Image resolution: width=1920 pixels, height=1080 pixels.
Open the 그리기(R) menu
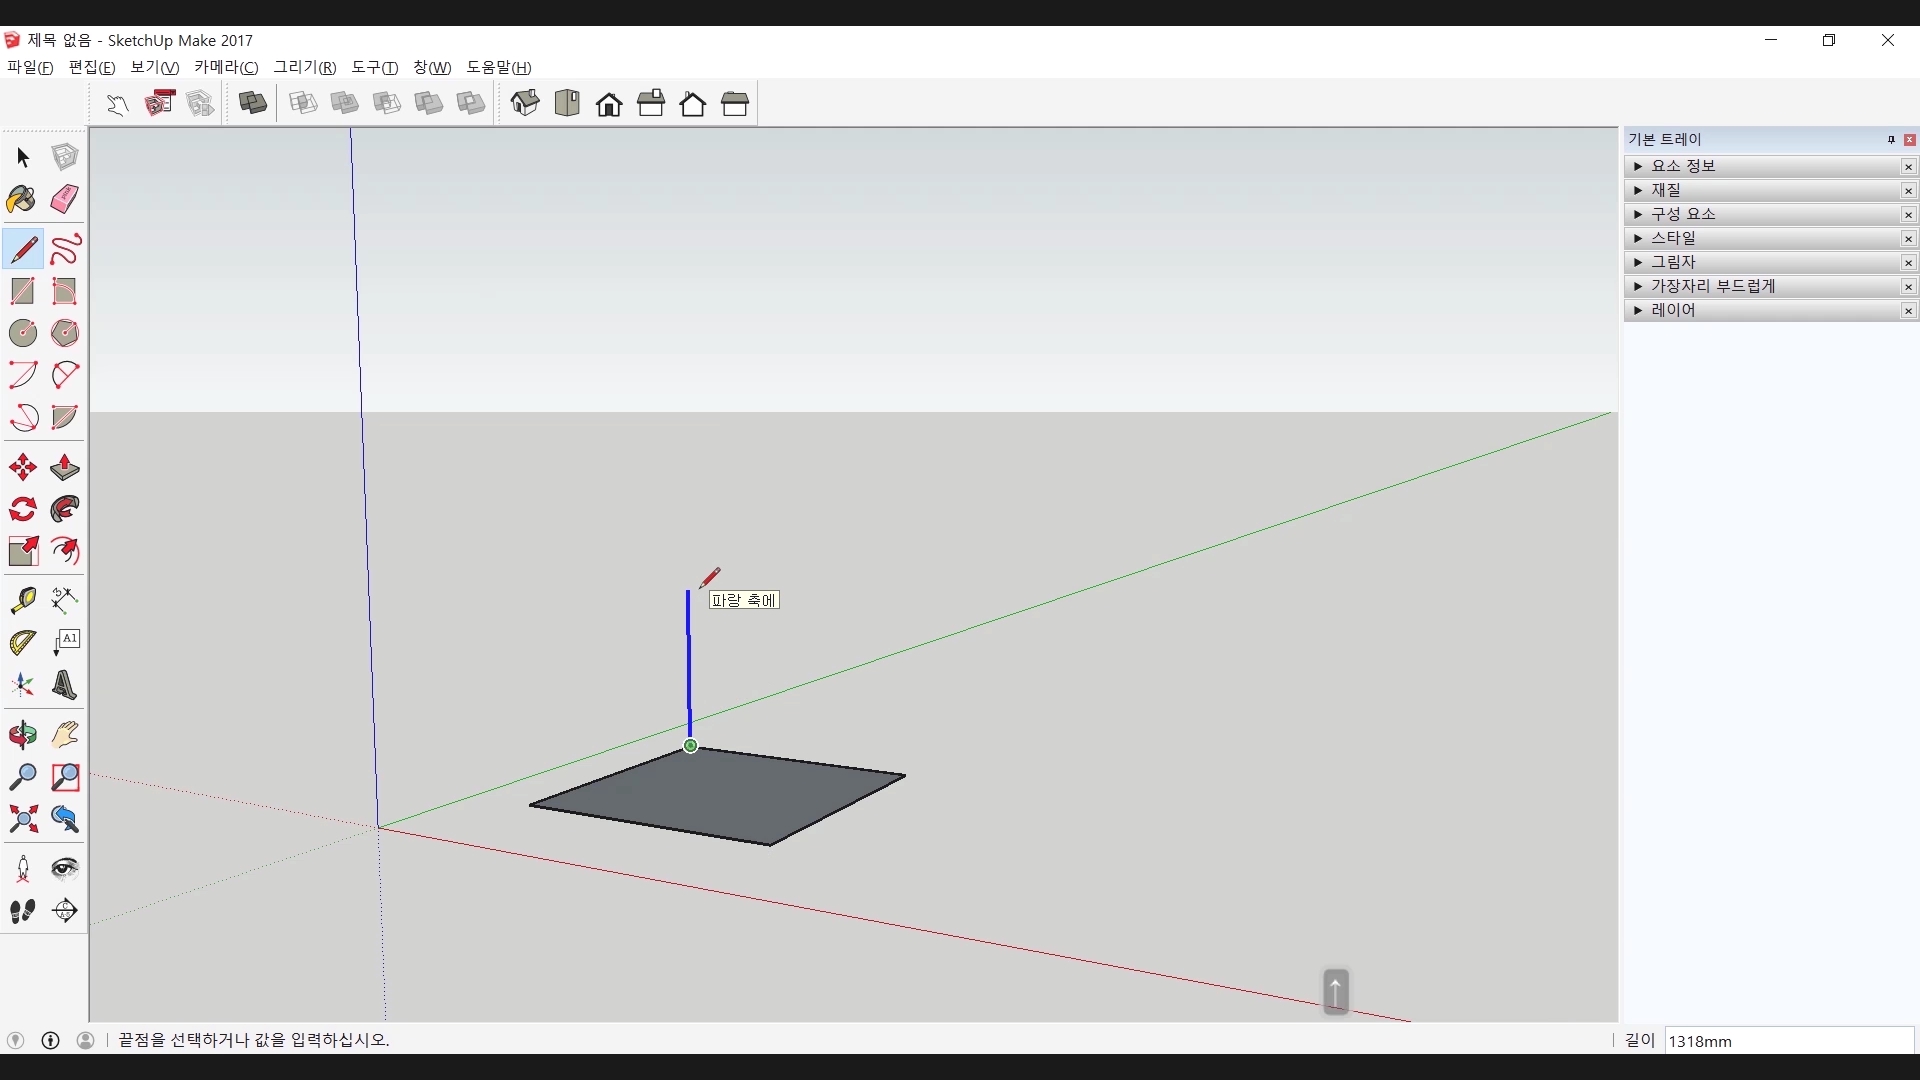click(305, 67)
